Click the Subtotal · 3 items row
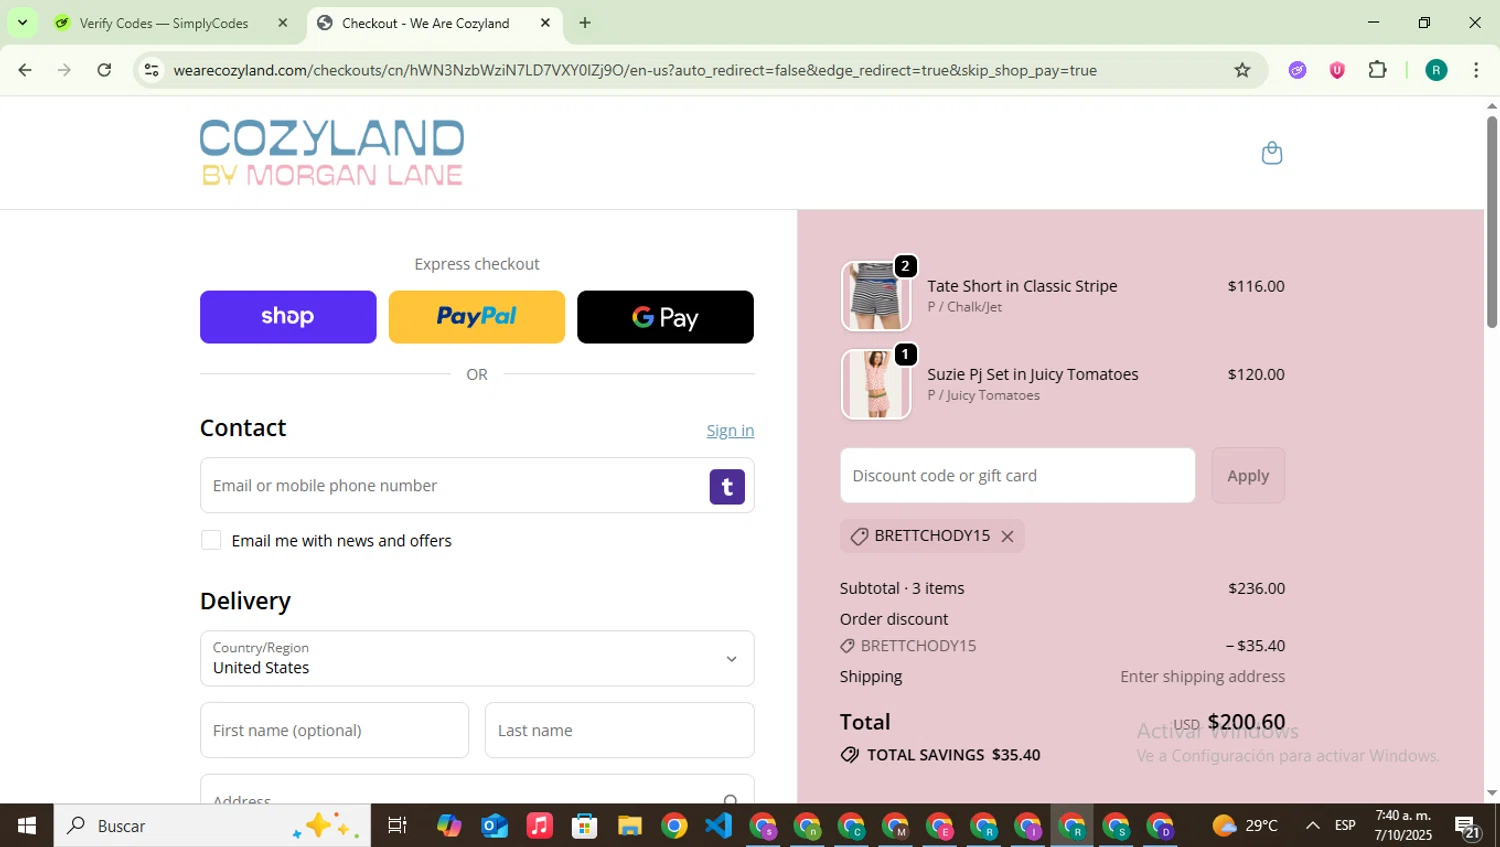The width and height of the screenshot is (1500, 847). point(1062,589)
